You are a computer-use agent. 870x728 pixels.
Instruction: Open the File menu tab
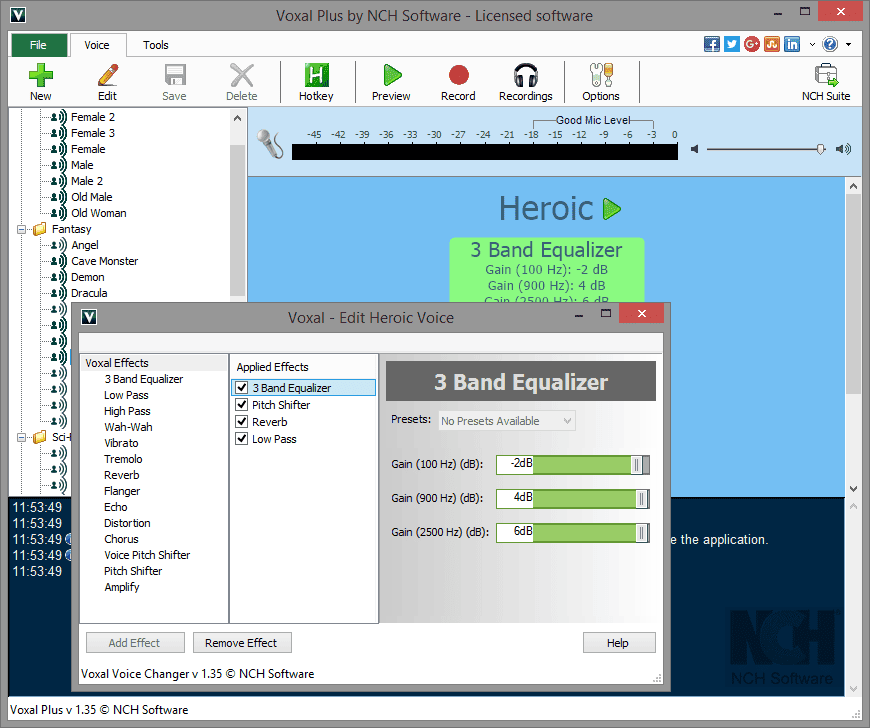38,45
